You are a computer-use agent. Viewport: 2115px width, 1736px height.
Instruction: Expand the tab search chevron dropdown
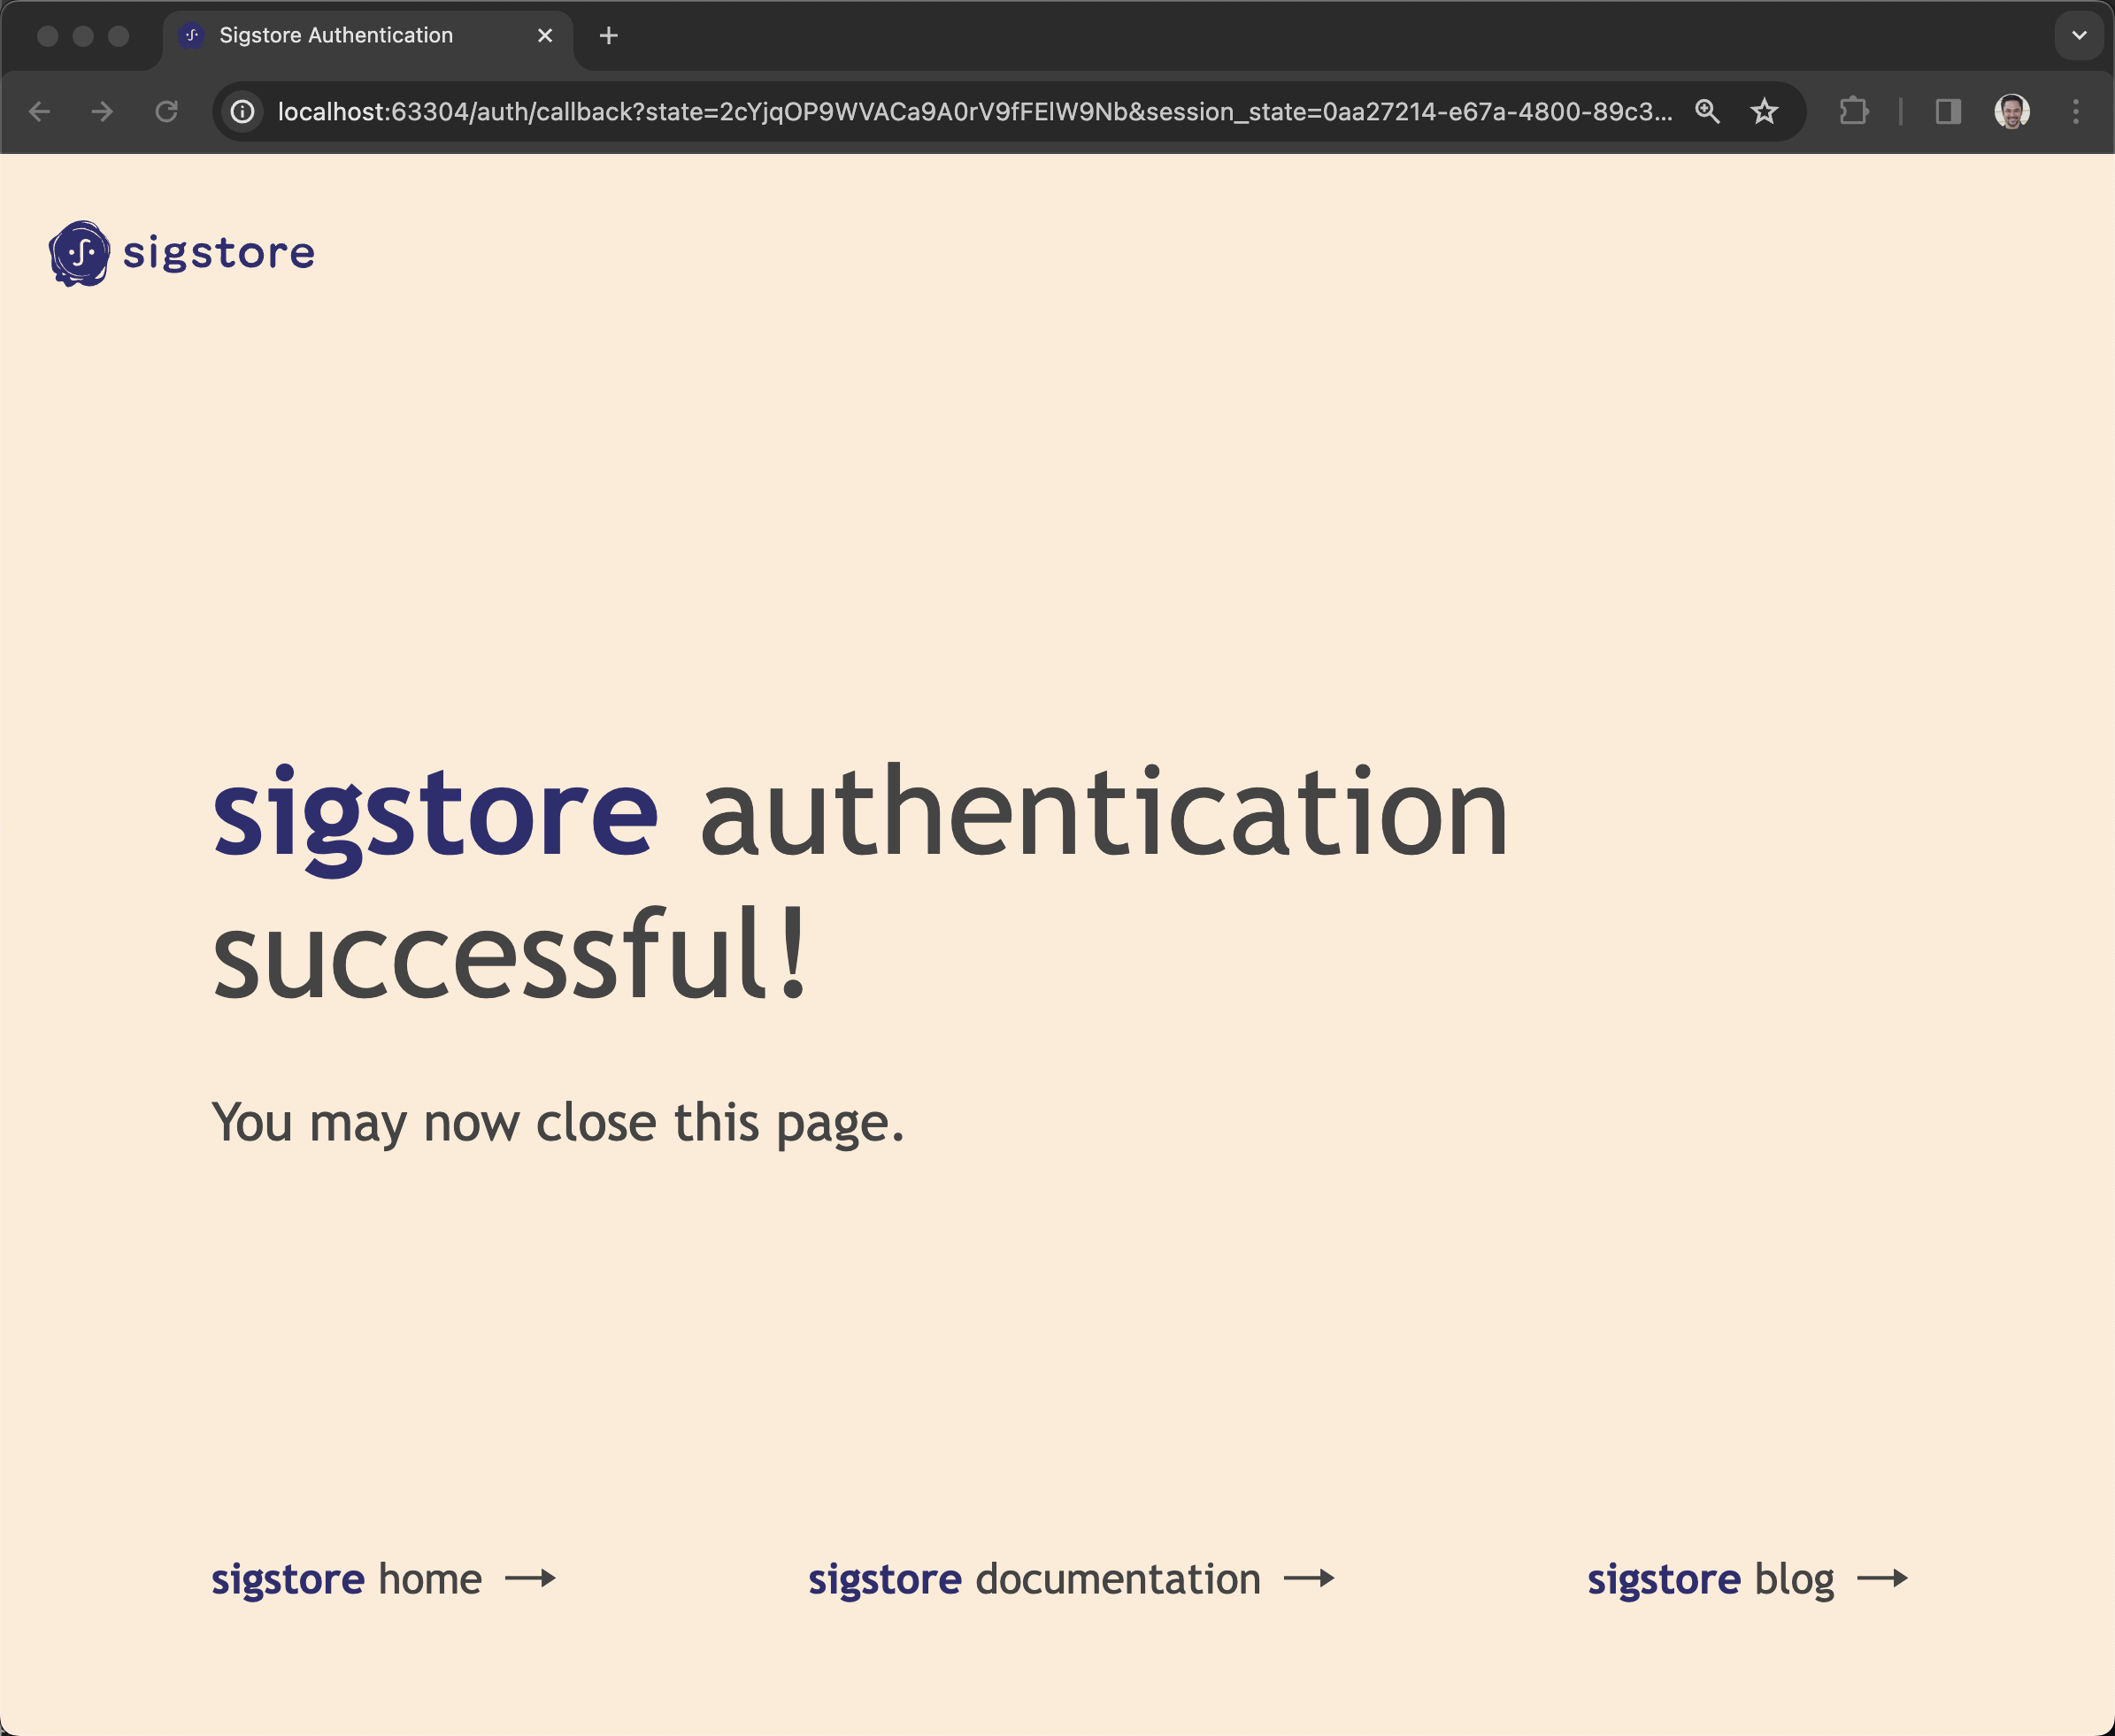[x=2078, y=36]
